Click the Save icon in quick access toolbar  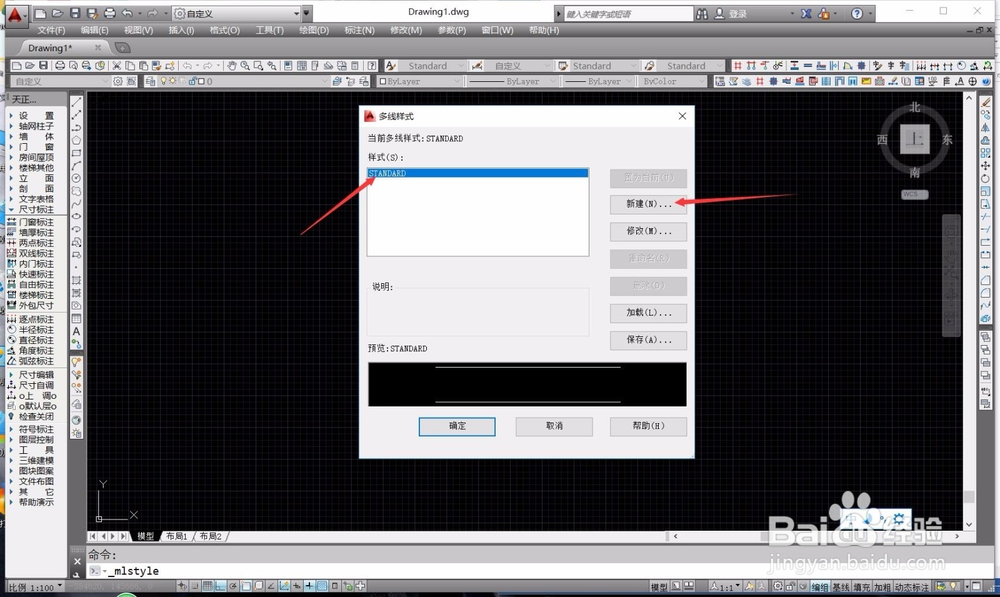pyautogui.click(x=75, y=13)
